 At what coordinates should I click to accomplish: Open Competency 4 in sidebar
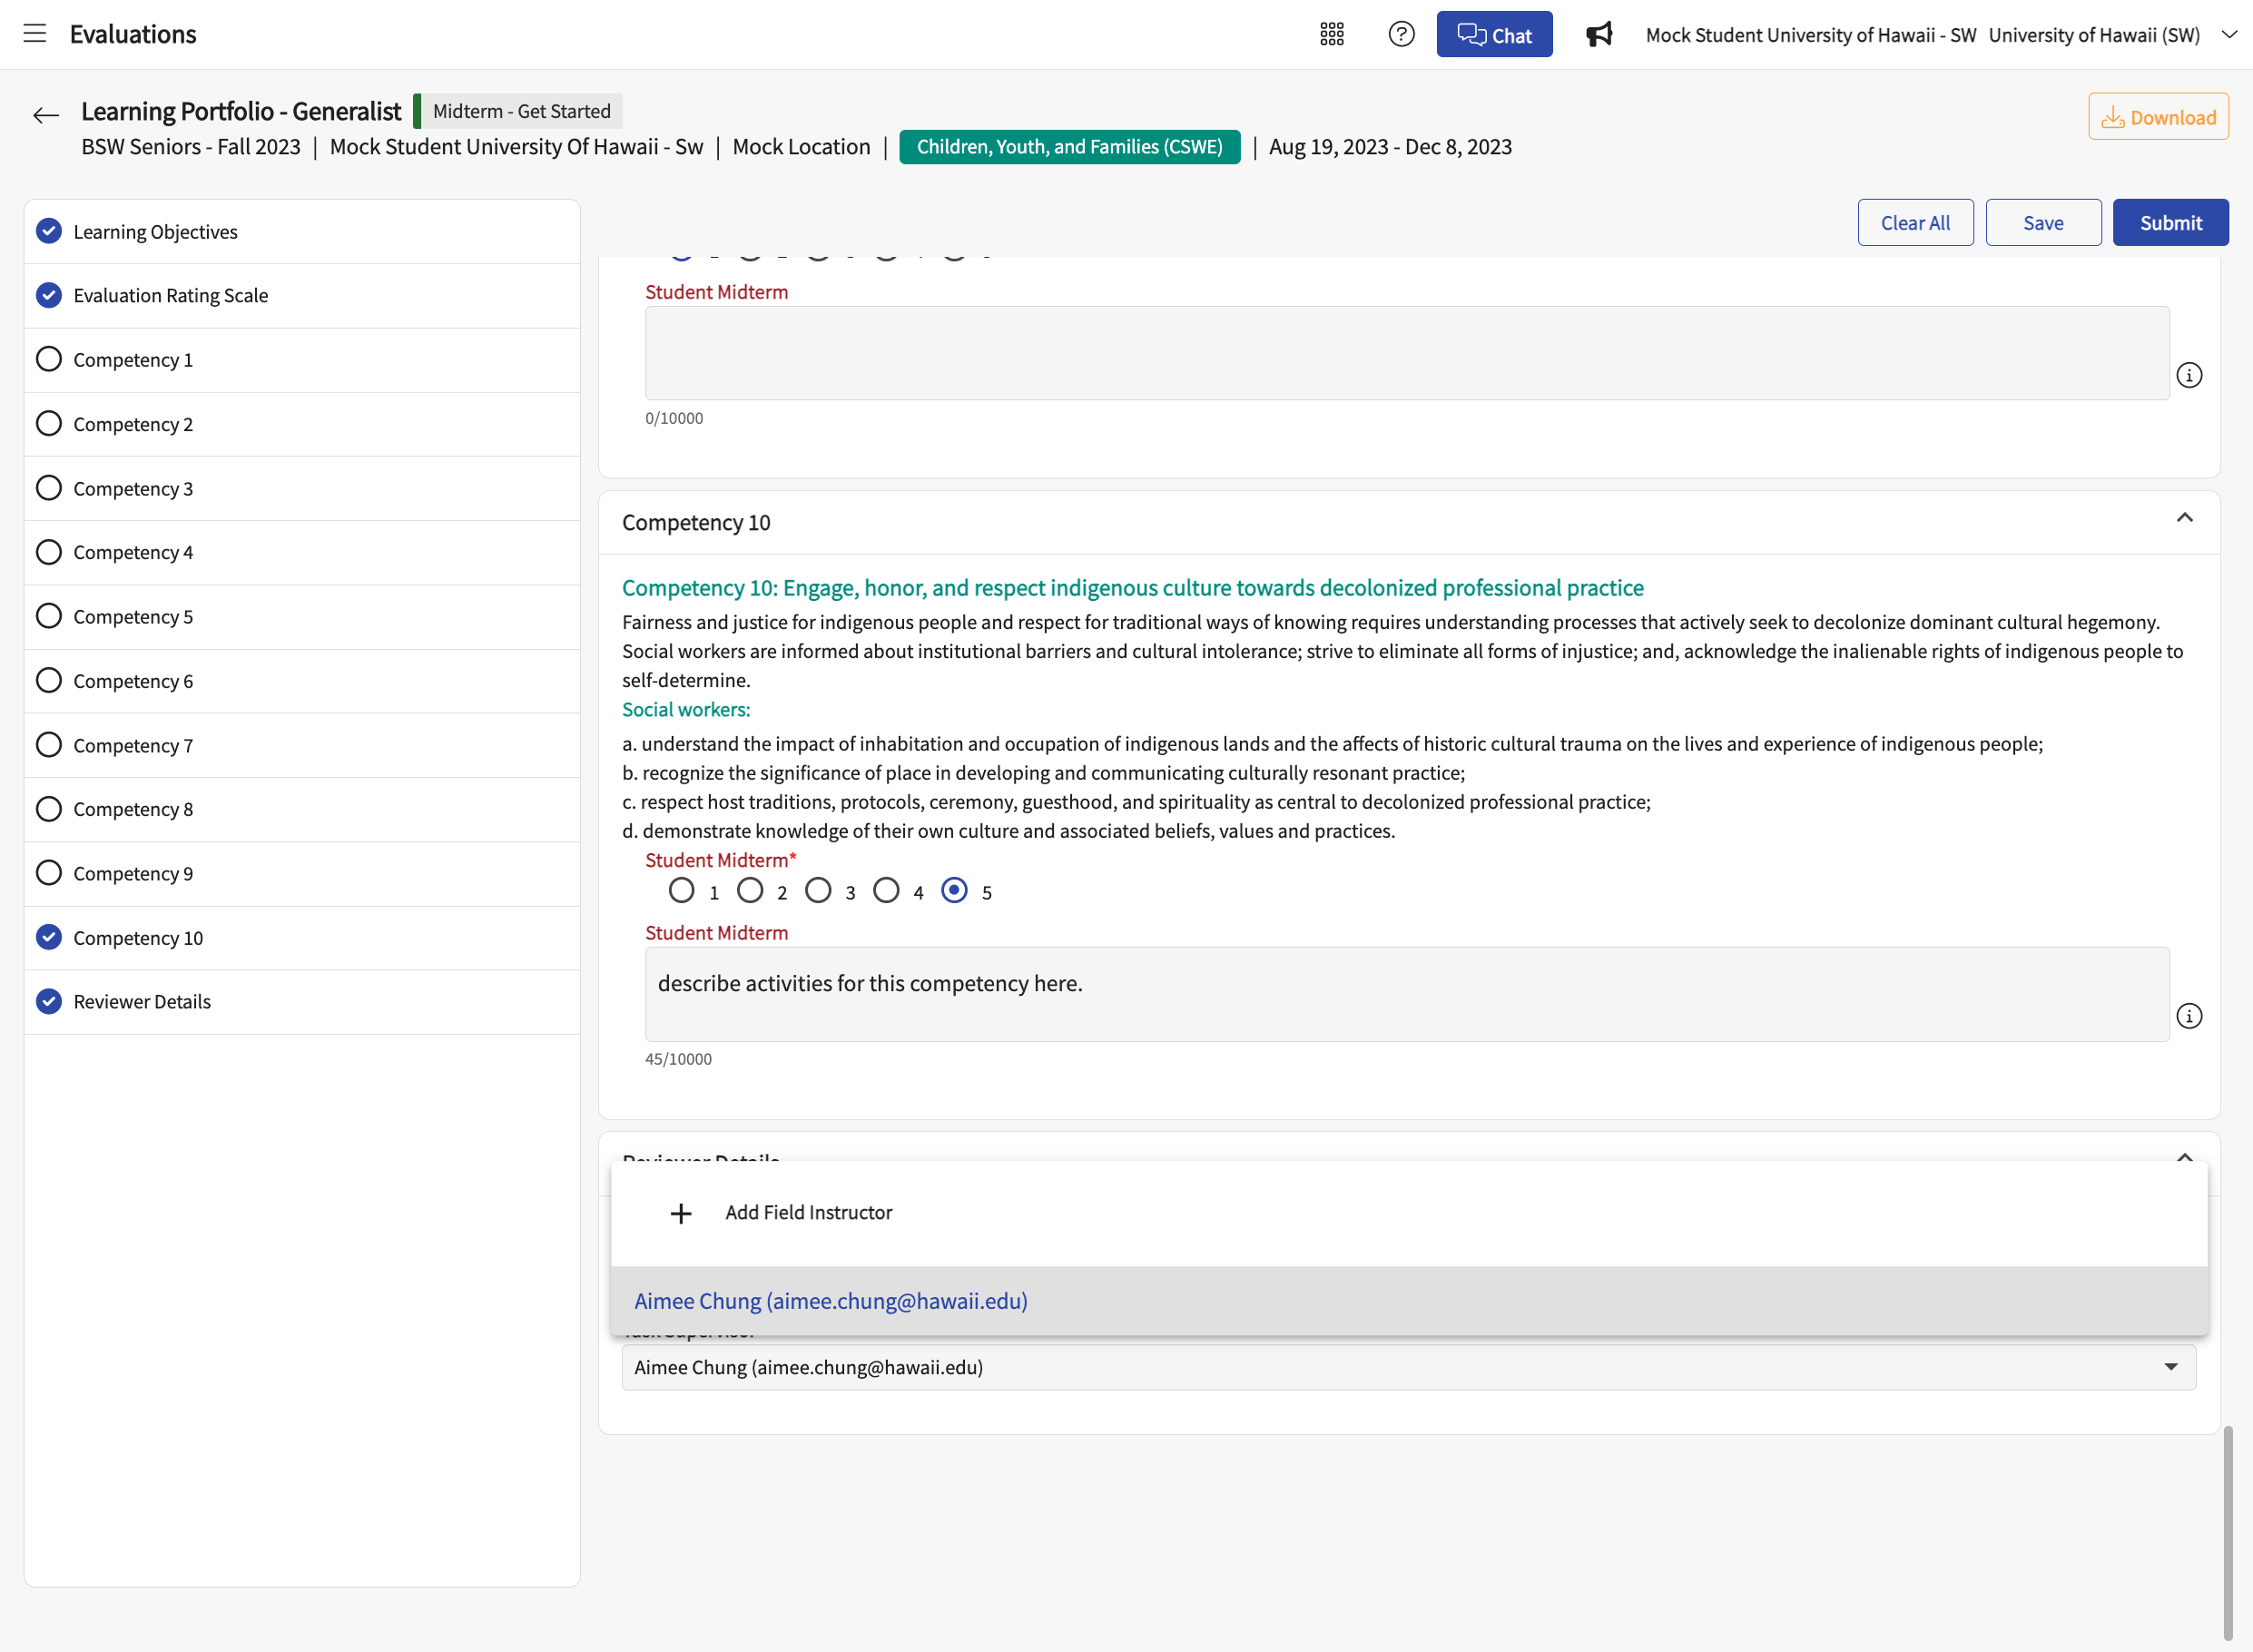(x=302, y=552)
